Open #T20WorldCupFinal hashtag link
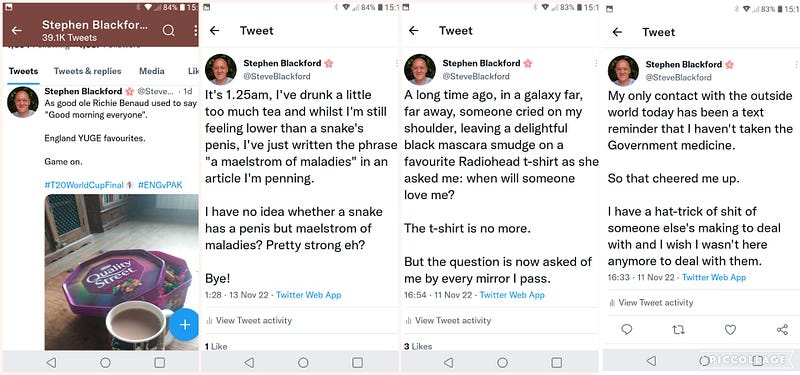The width and height of the screenshot is (800, 375). tap(84, 185)
